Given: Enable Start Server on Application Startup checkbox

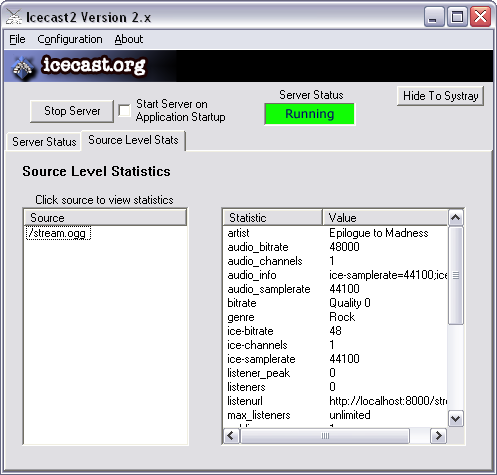Looking at the screenshot, I should [x=124, y=110].
